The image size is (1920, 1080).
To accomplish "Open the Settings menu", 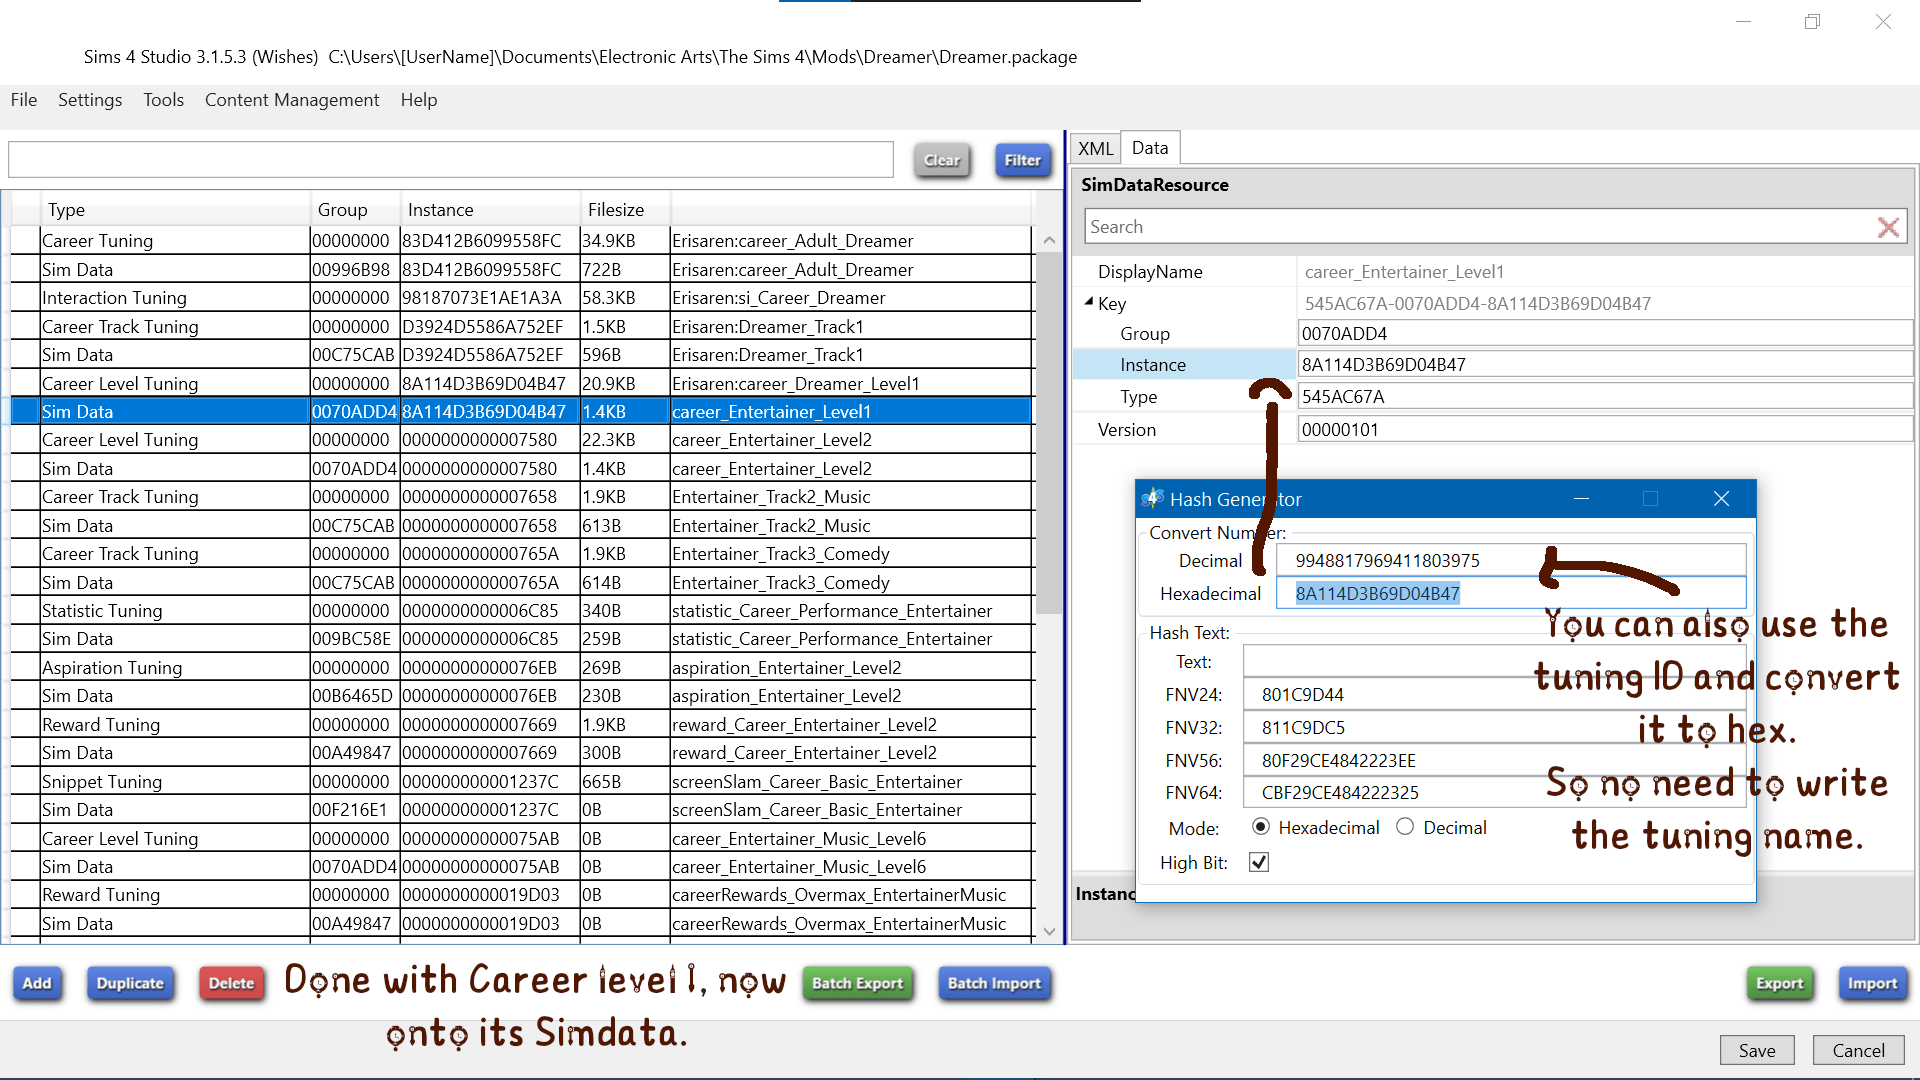I will 90,100.
